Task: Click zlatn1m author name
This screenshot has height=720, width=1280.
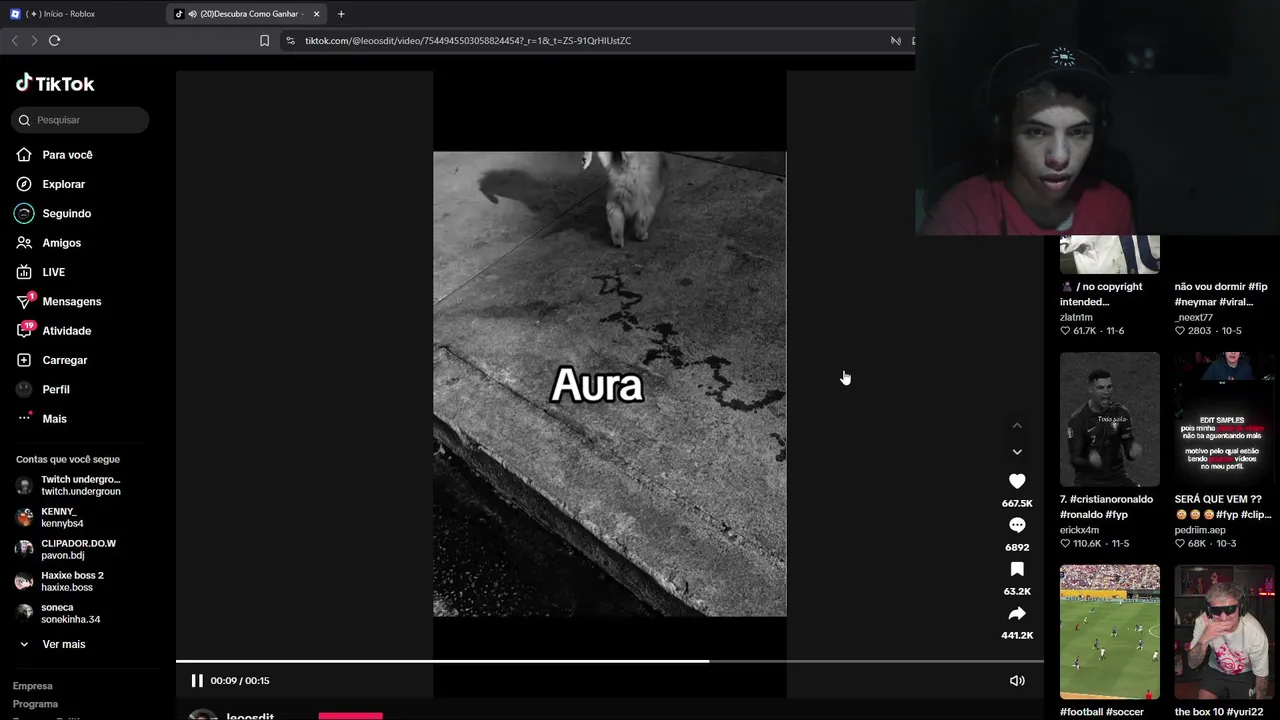Action: [x=1076, y=317]
